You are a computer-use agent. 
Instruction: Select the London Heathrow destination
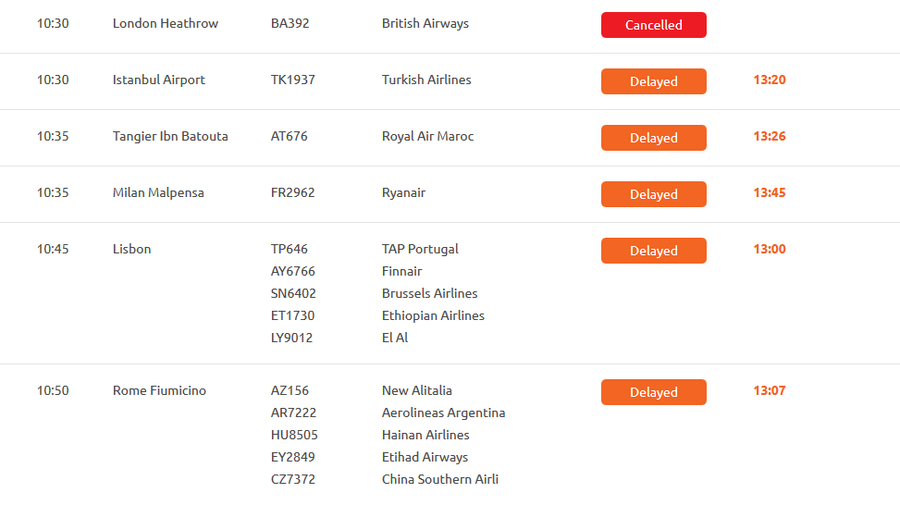click(165, 23)
